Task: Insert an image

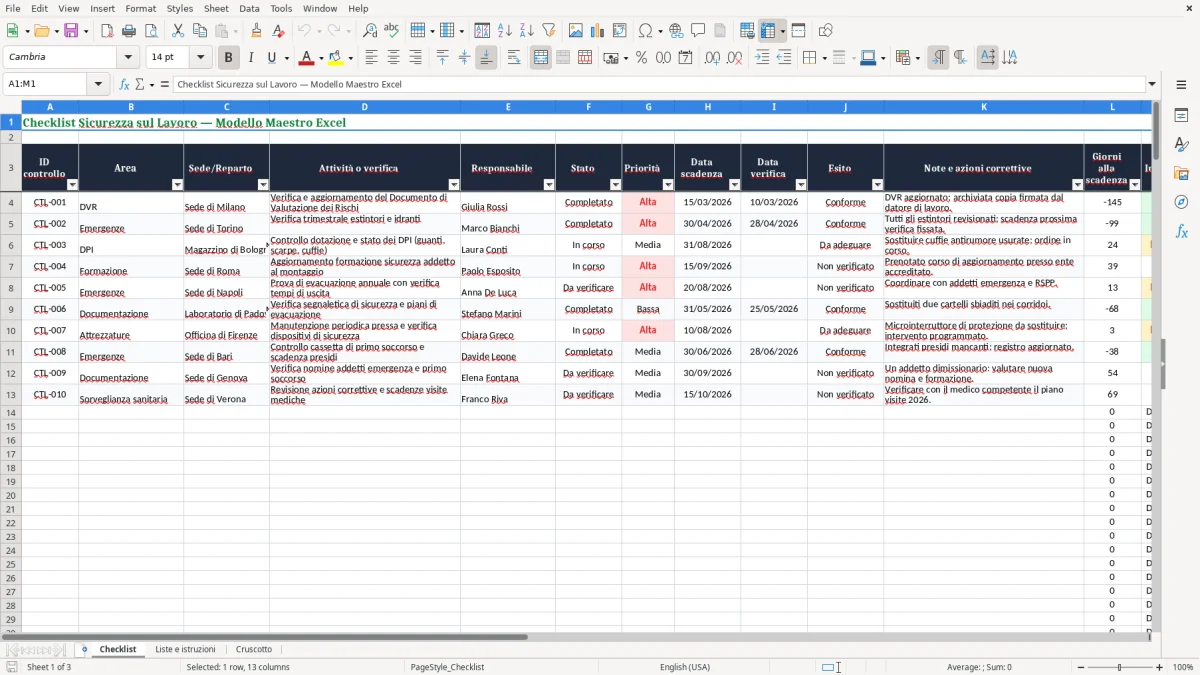Action: 576,31
